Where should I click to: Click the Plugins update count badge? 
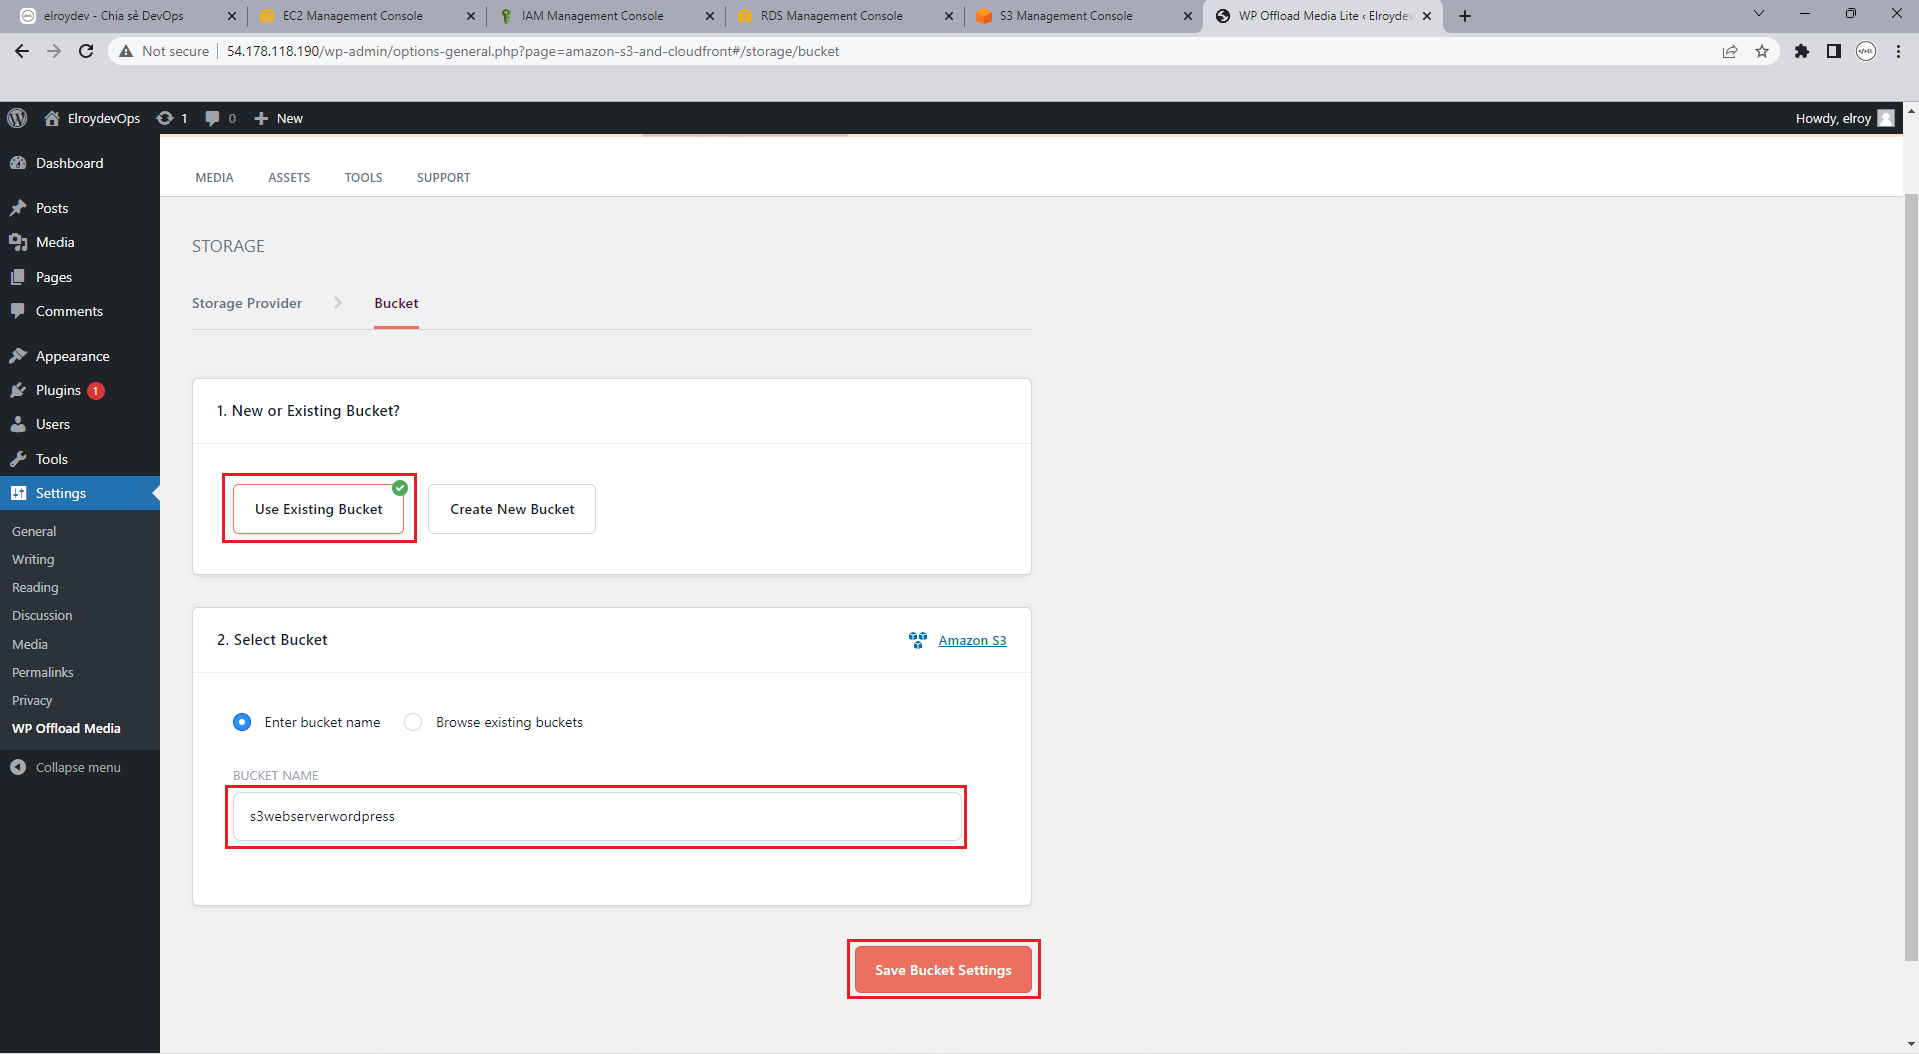(96, 391)
